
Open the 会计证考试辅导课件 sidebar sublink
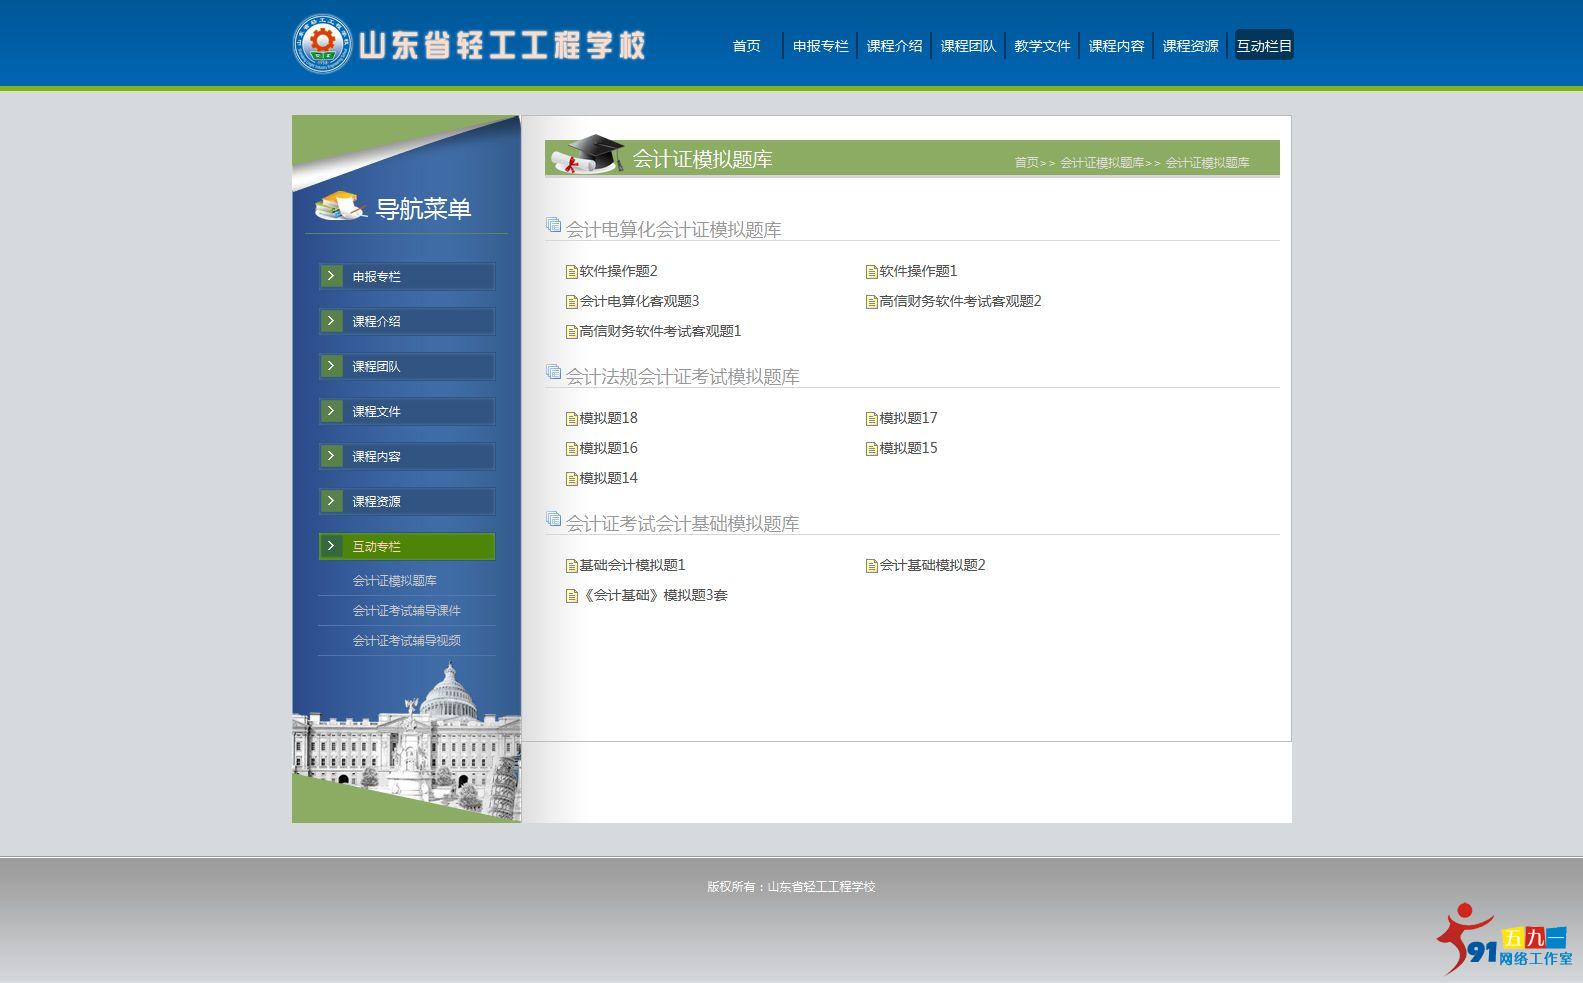click(x=406, y=611)
